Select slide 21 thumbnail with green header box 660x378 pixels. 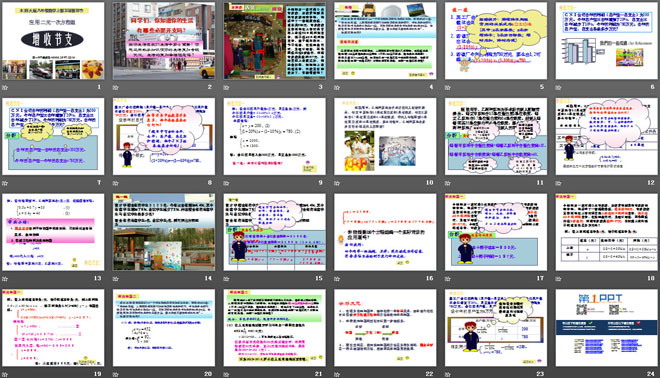[274, 327]
